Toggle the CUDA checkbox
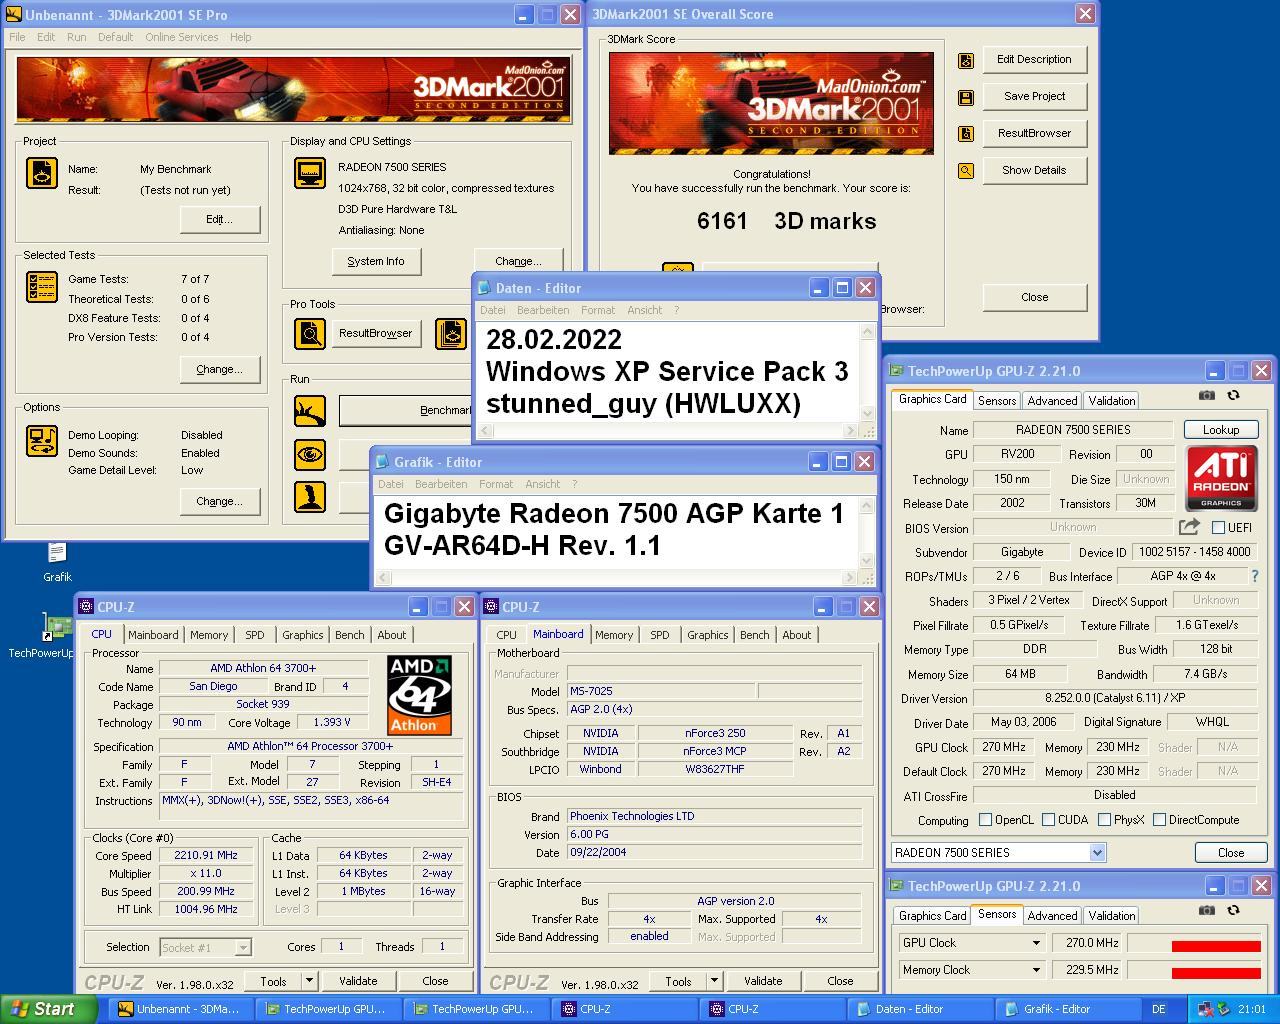The image size is (1280, 1024). click(x=1048, y=819)
